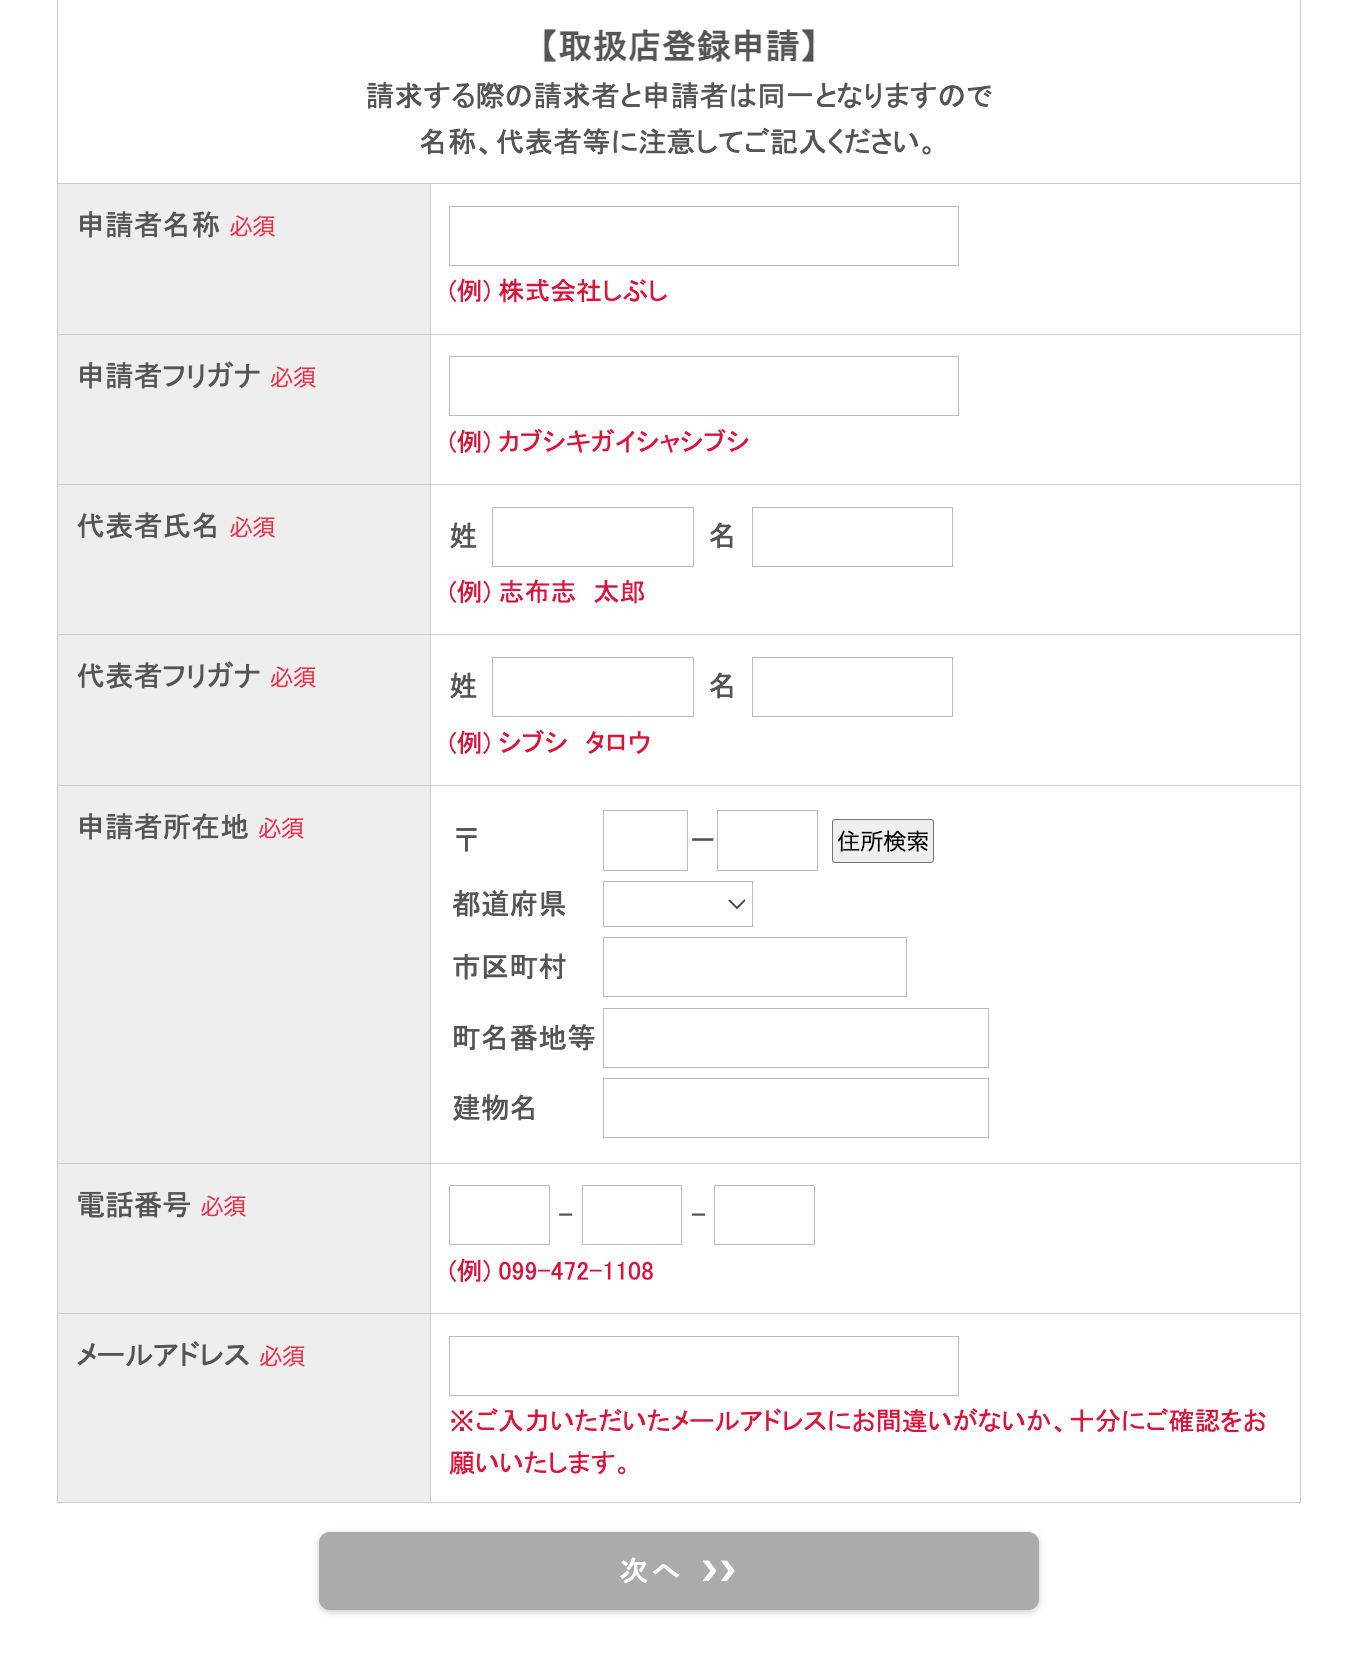Focus the 代表者氏名 名 field
Screen dimensions: 1358x1654
852,537
